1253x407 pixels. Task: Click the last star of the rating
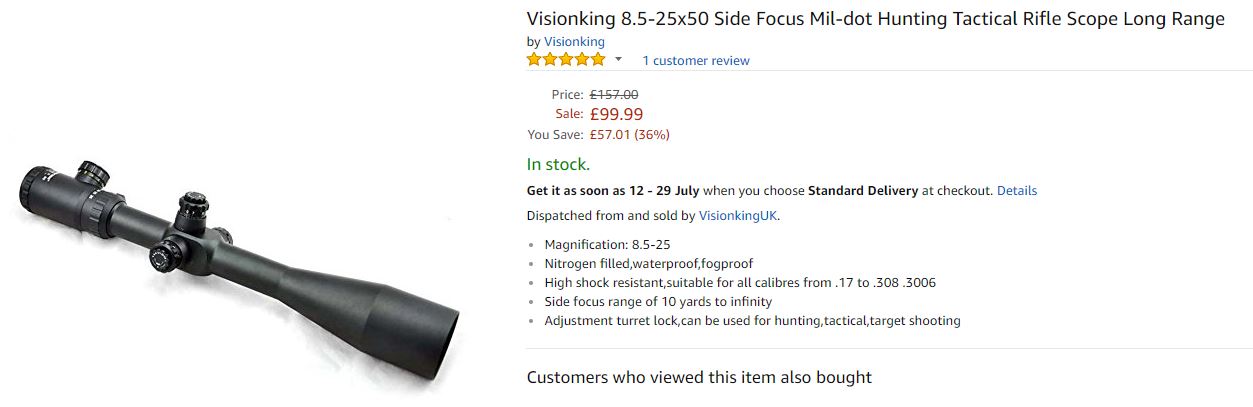pos(598,60)
